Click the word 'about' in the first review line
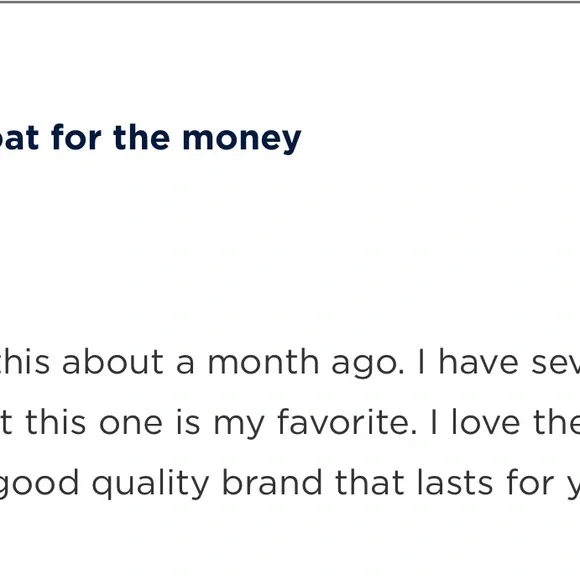The height and width of the screenshot is (580, 580). (112, 362)
